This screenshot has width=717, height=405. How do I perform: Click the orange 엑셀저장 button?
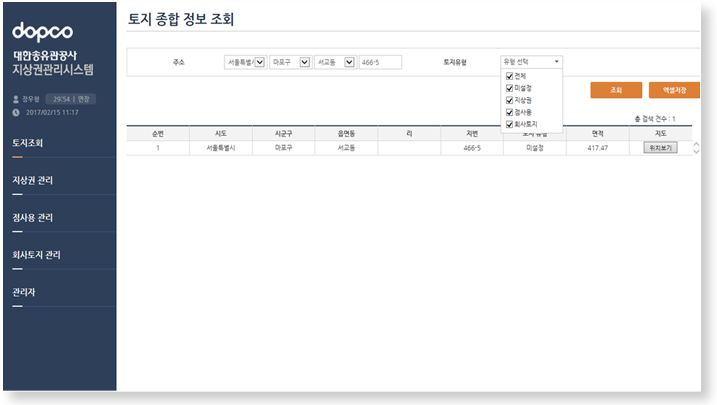pos(674,90)
